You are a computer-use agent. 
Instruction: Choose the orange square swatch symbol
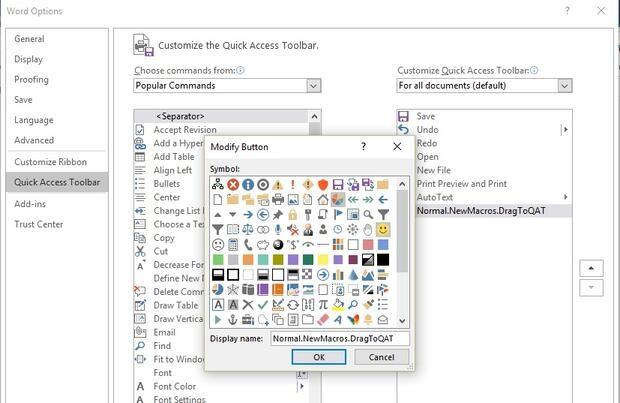[x=248, y=259]
